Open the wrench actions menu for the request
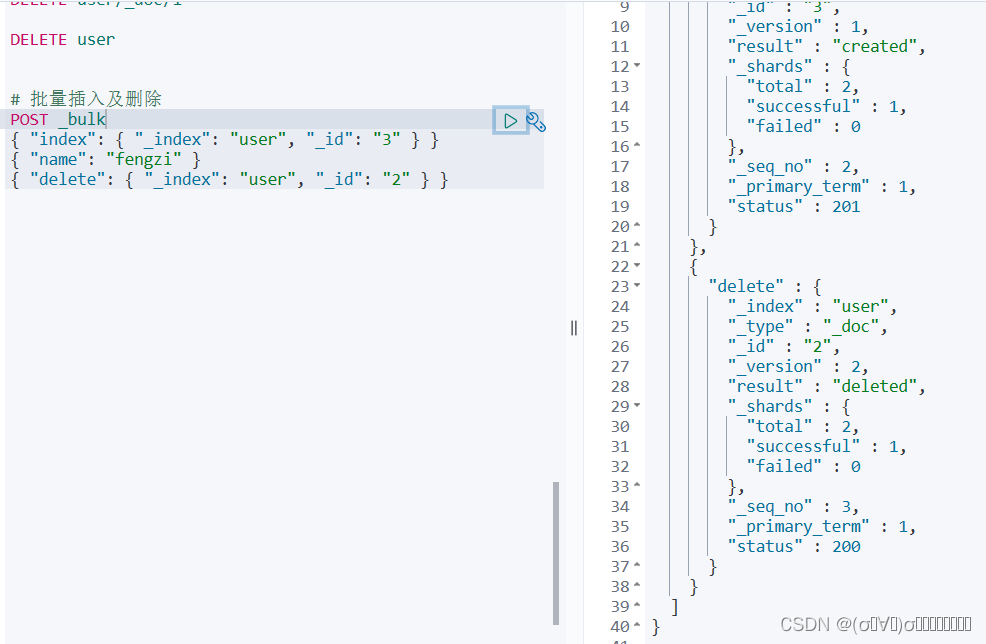This screenshot has width=986, height=644. [536, 121]
